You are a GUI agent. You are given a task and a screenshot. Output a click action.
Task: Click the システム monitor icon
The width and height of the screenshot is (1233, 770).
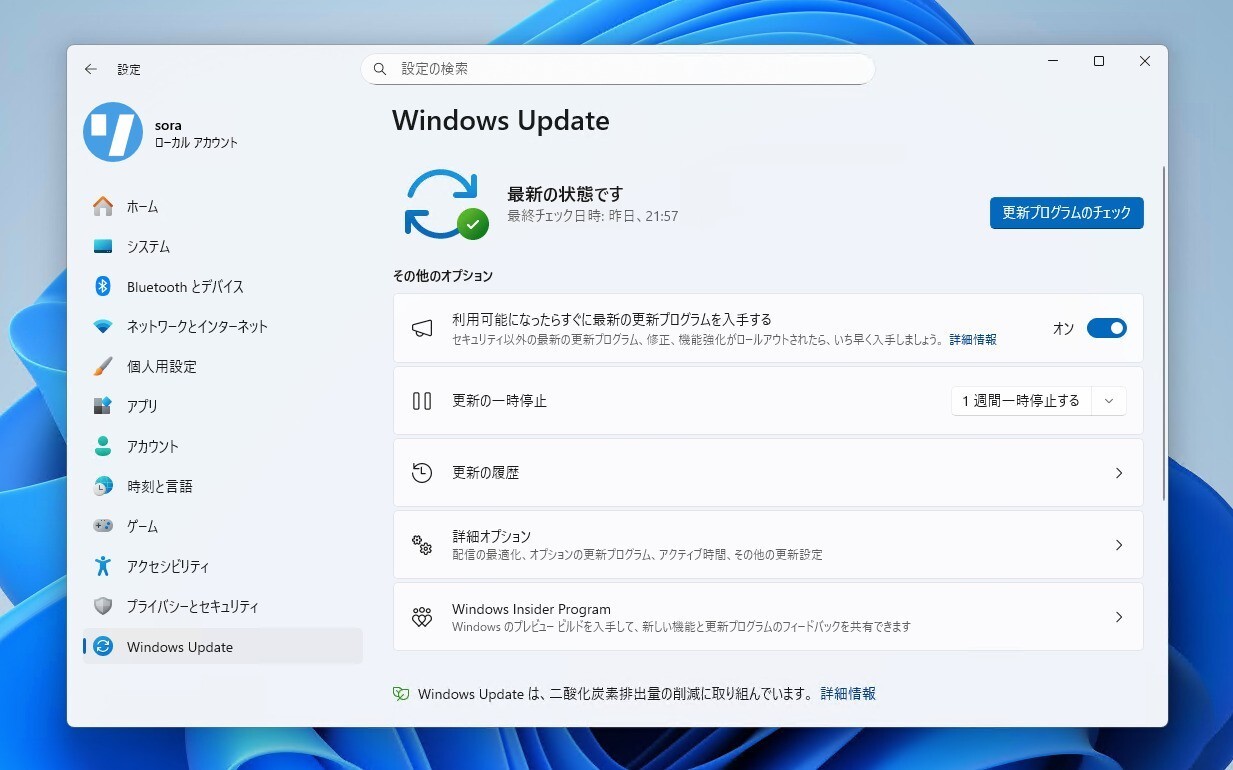(103, 246)
